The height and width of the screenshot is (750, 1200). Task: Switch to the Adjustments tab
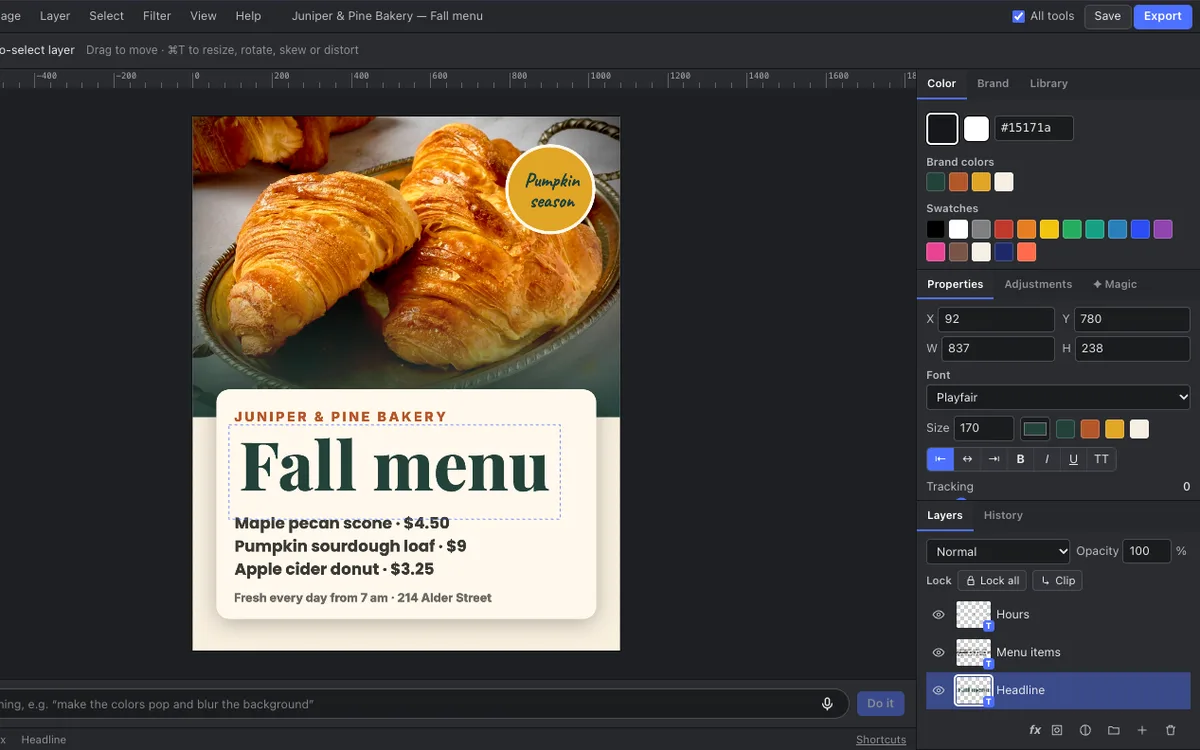[1038, 284]
